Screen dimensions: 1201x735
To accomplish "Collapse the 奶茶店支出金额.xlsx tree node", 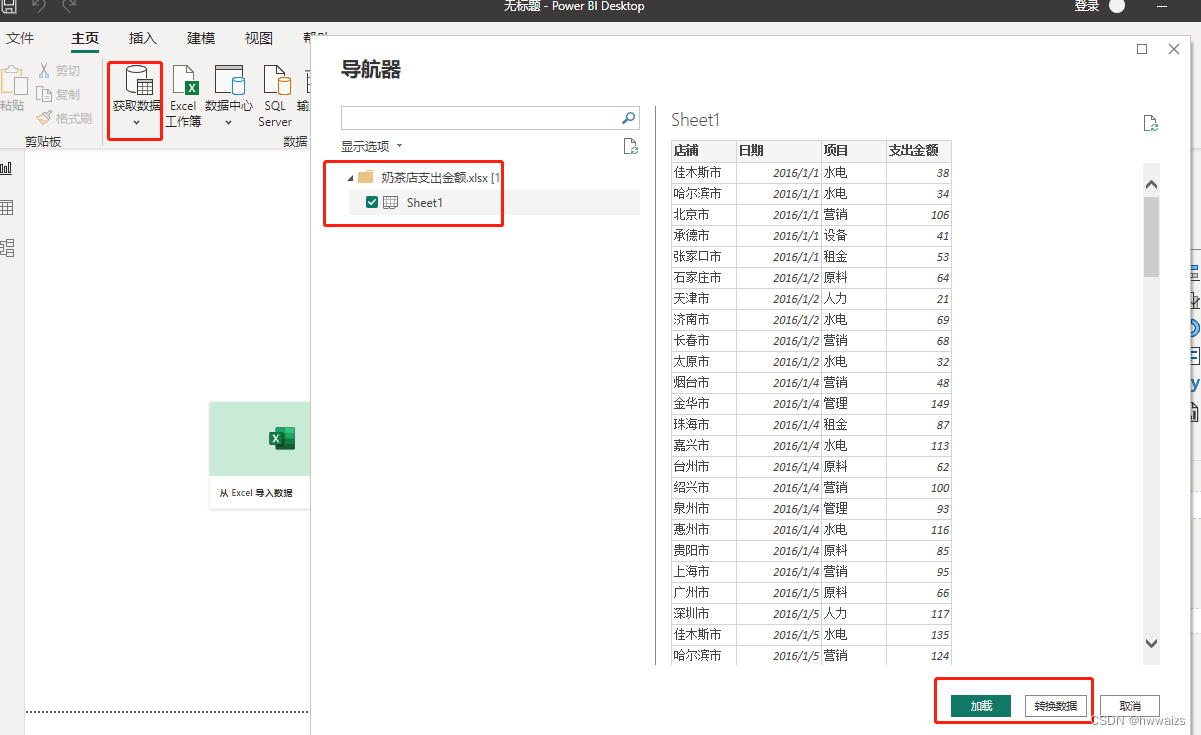I will coord(350,178).
